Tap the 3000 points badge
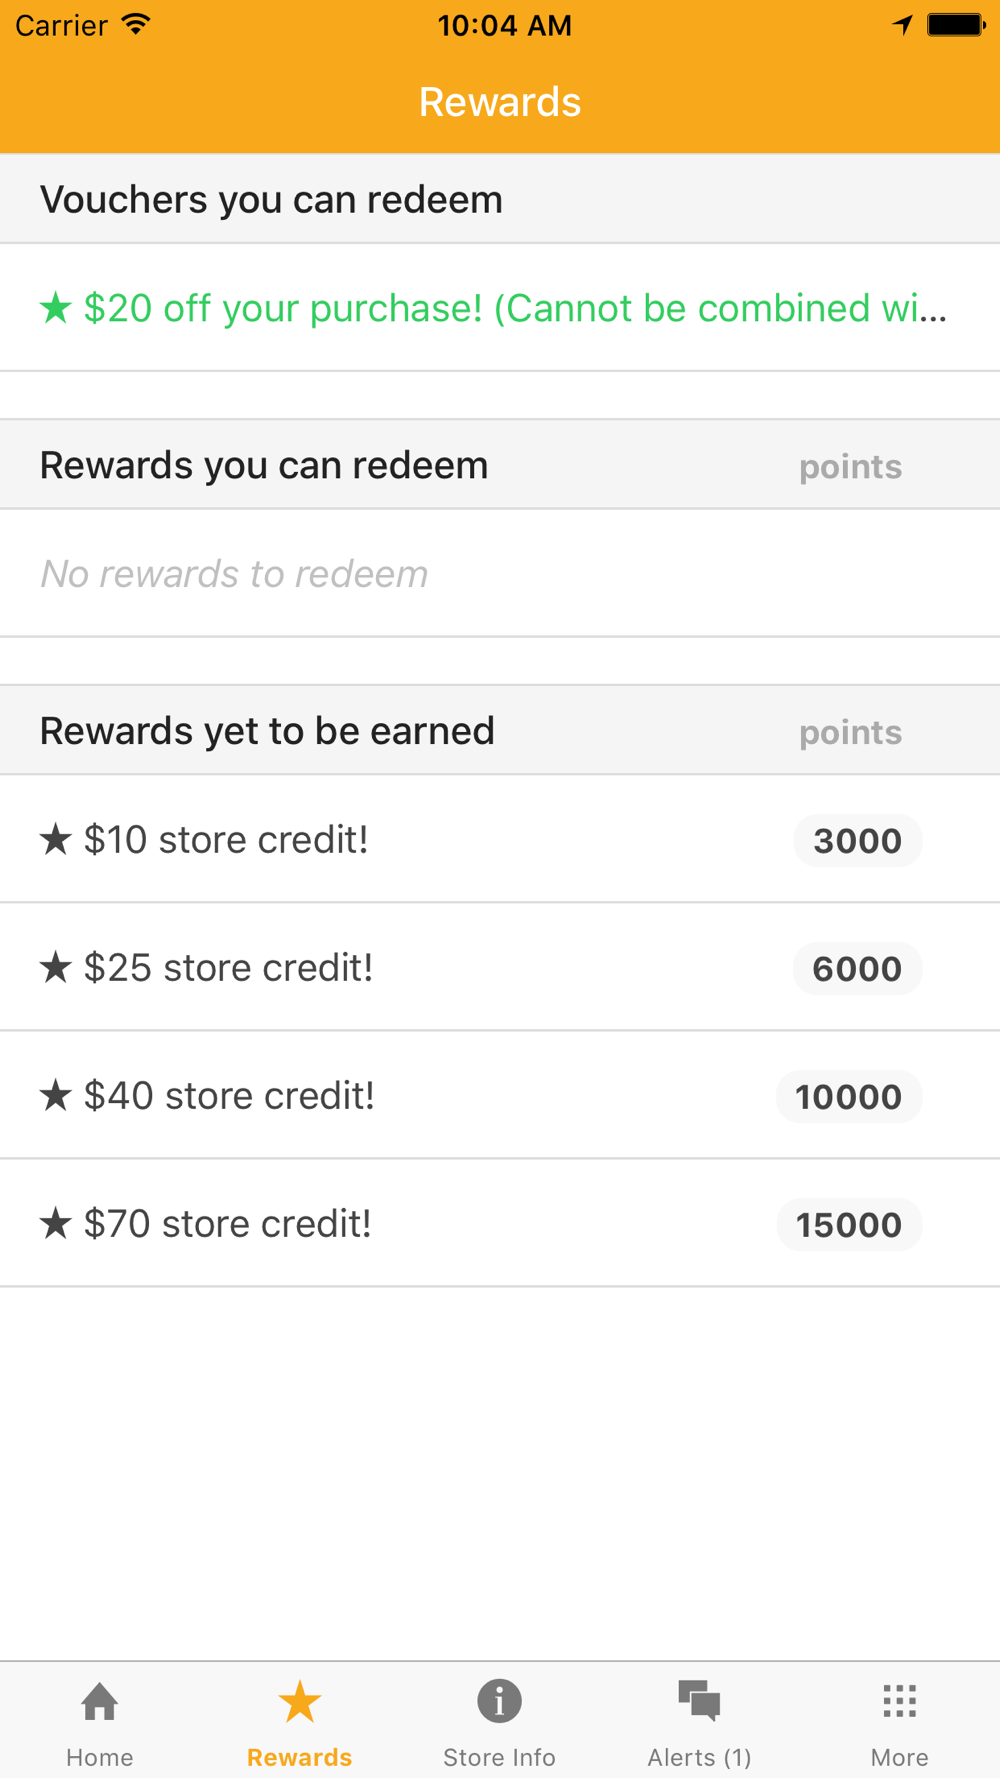The height and width of the screenshot is (1778, 1000). [x=858, y=841]
